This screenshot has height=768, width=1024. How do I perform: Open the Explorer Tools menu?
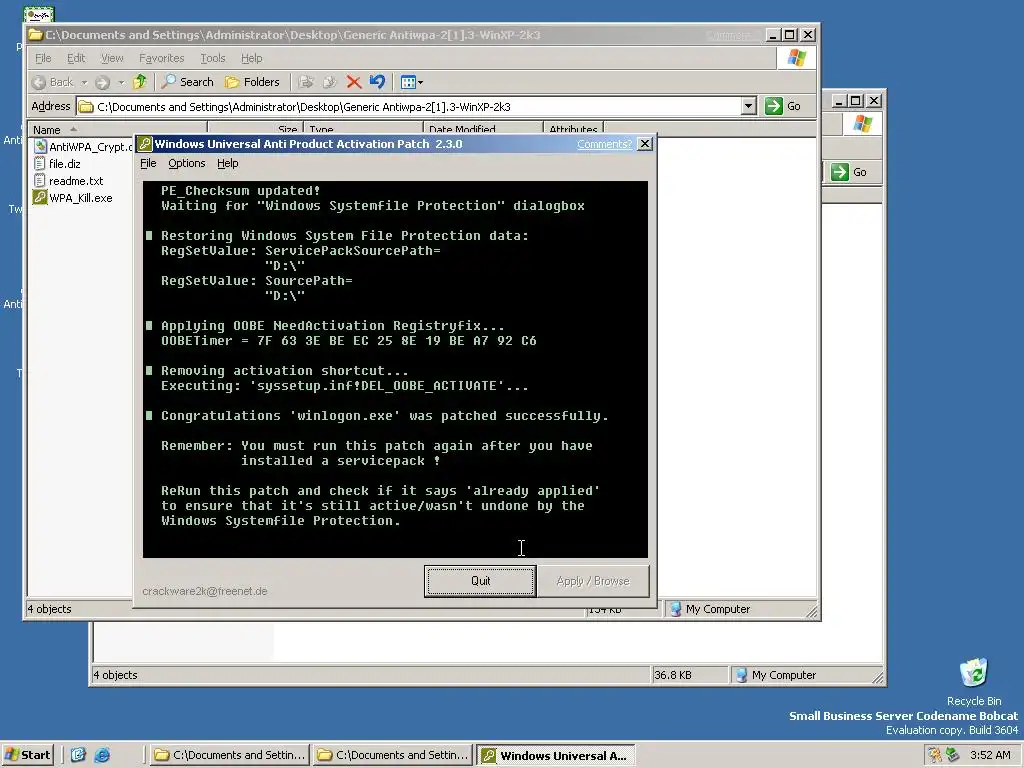[212, 58]
